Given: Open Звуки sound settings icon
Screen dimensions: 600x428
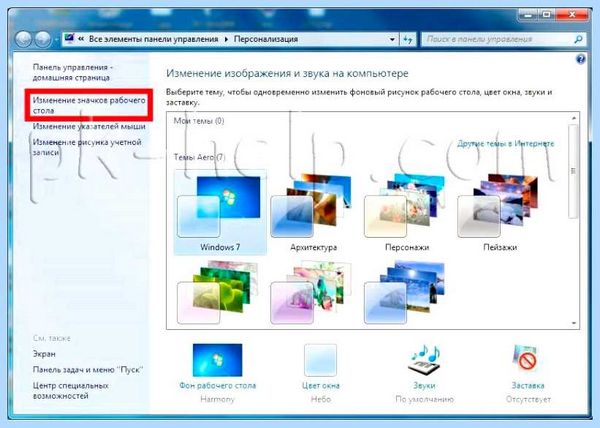Looking at the screenshot, I should [424, 360].
